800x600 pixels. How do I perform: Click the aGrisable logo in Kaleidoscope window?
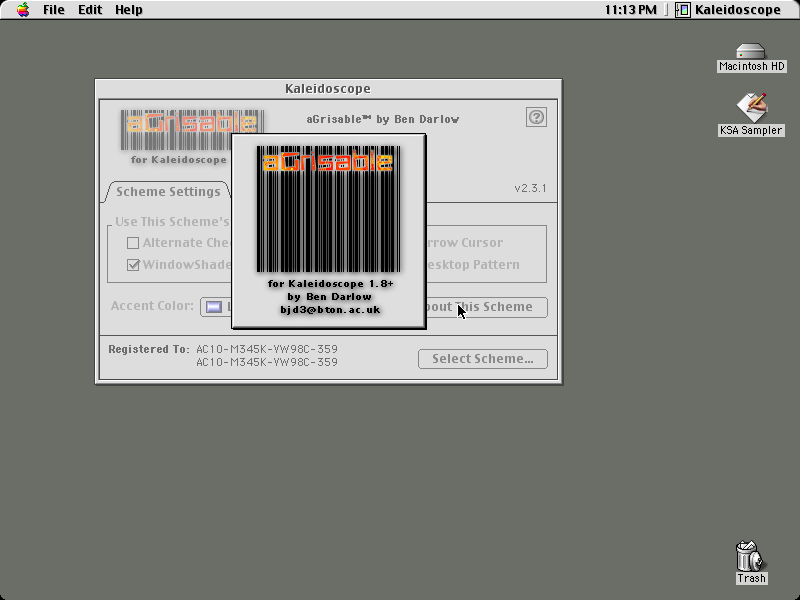point(192,130)
